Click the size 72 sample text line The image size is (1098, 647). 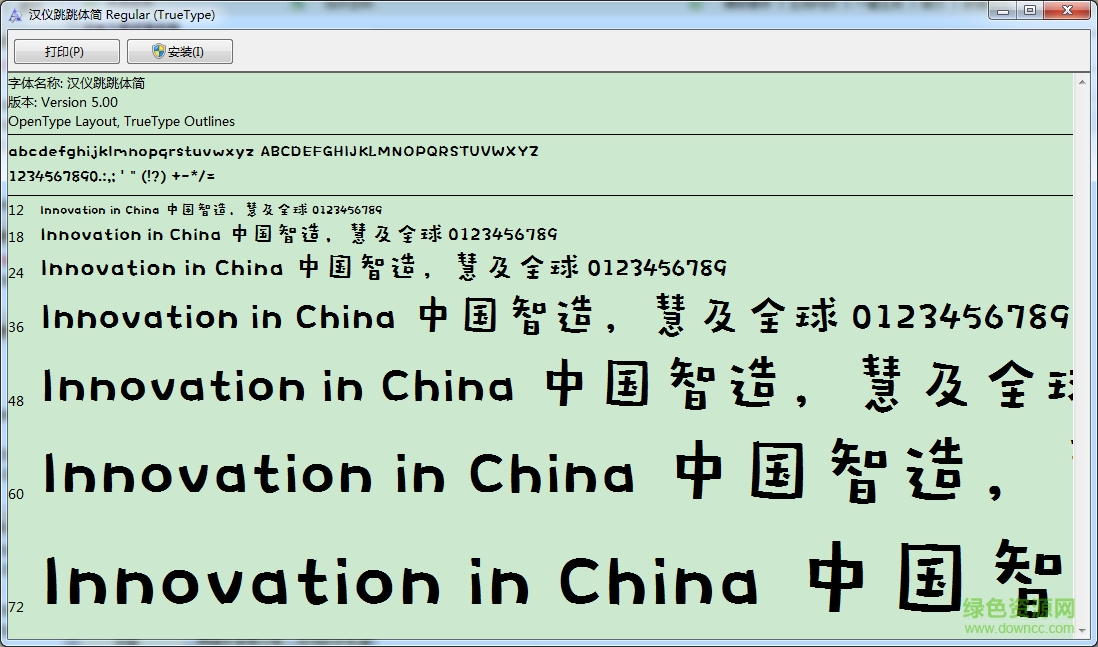pyautogui.click(x=557, y=580)
